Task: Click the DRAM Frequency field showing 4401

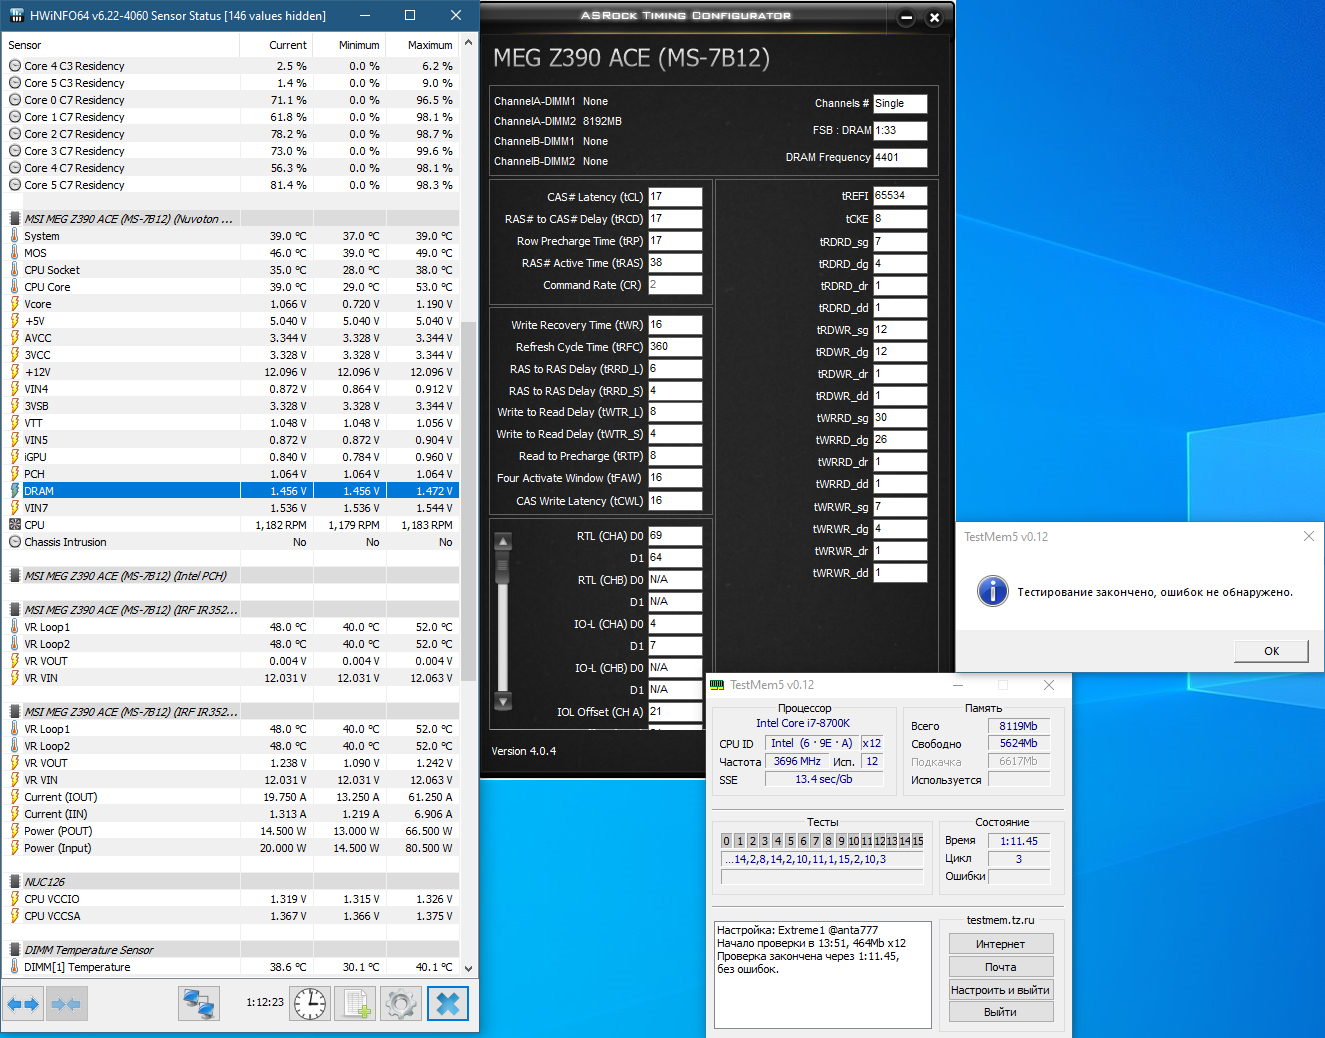Action: click(900, 158)
